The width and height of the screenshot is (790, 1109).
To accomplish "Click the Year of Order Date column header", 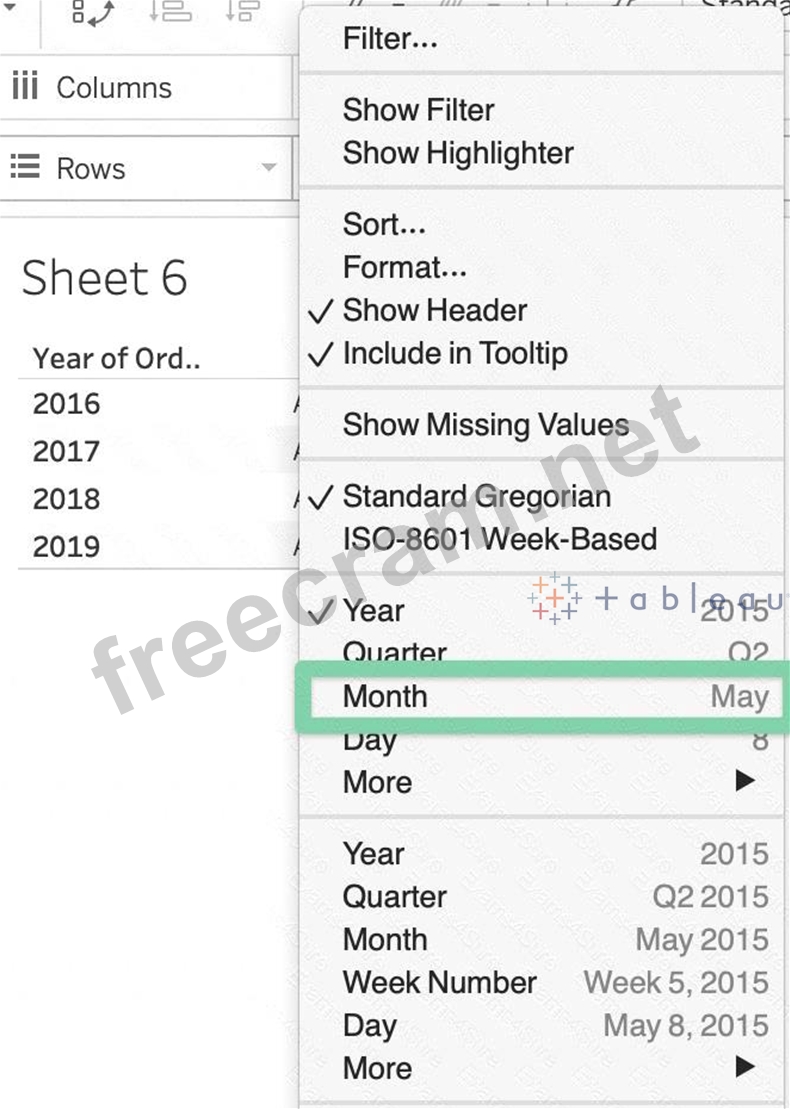I will (116, 358).
